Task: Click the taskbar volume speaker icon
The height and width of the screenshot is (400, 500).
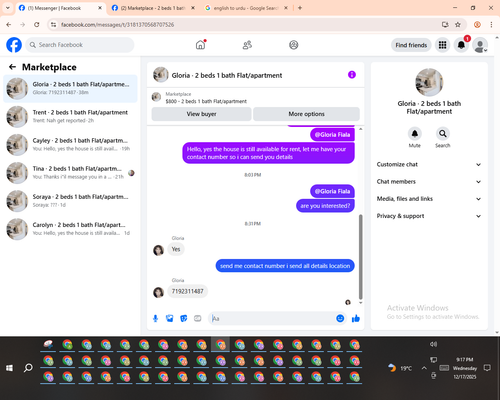Action: click(x=433, y=344)
